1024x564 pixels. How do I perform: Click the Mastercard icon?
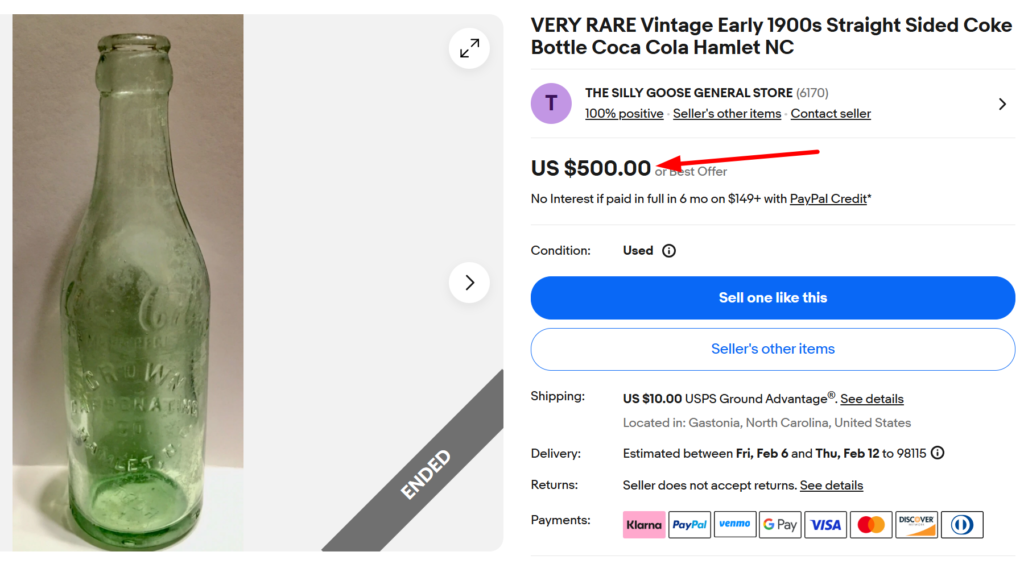point(871,524)
